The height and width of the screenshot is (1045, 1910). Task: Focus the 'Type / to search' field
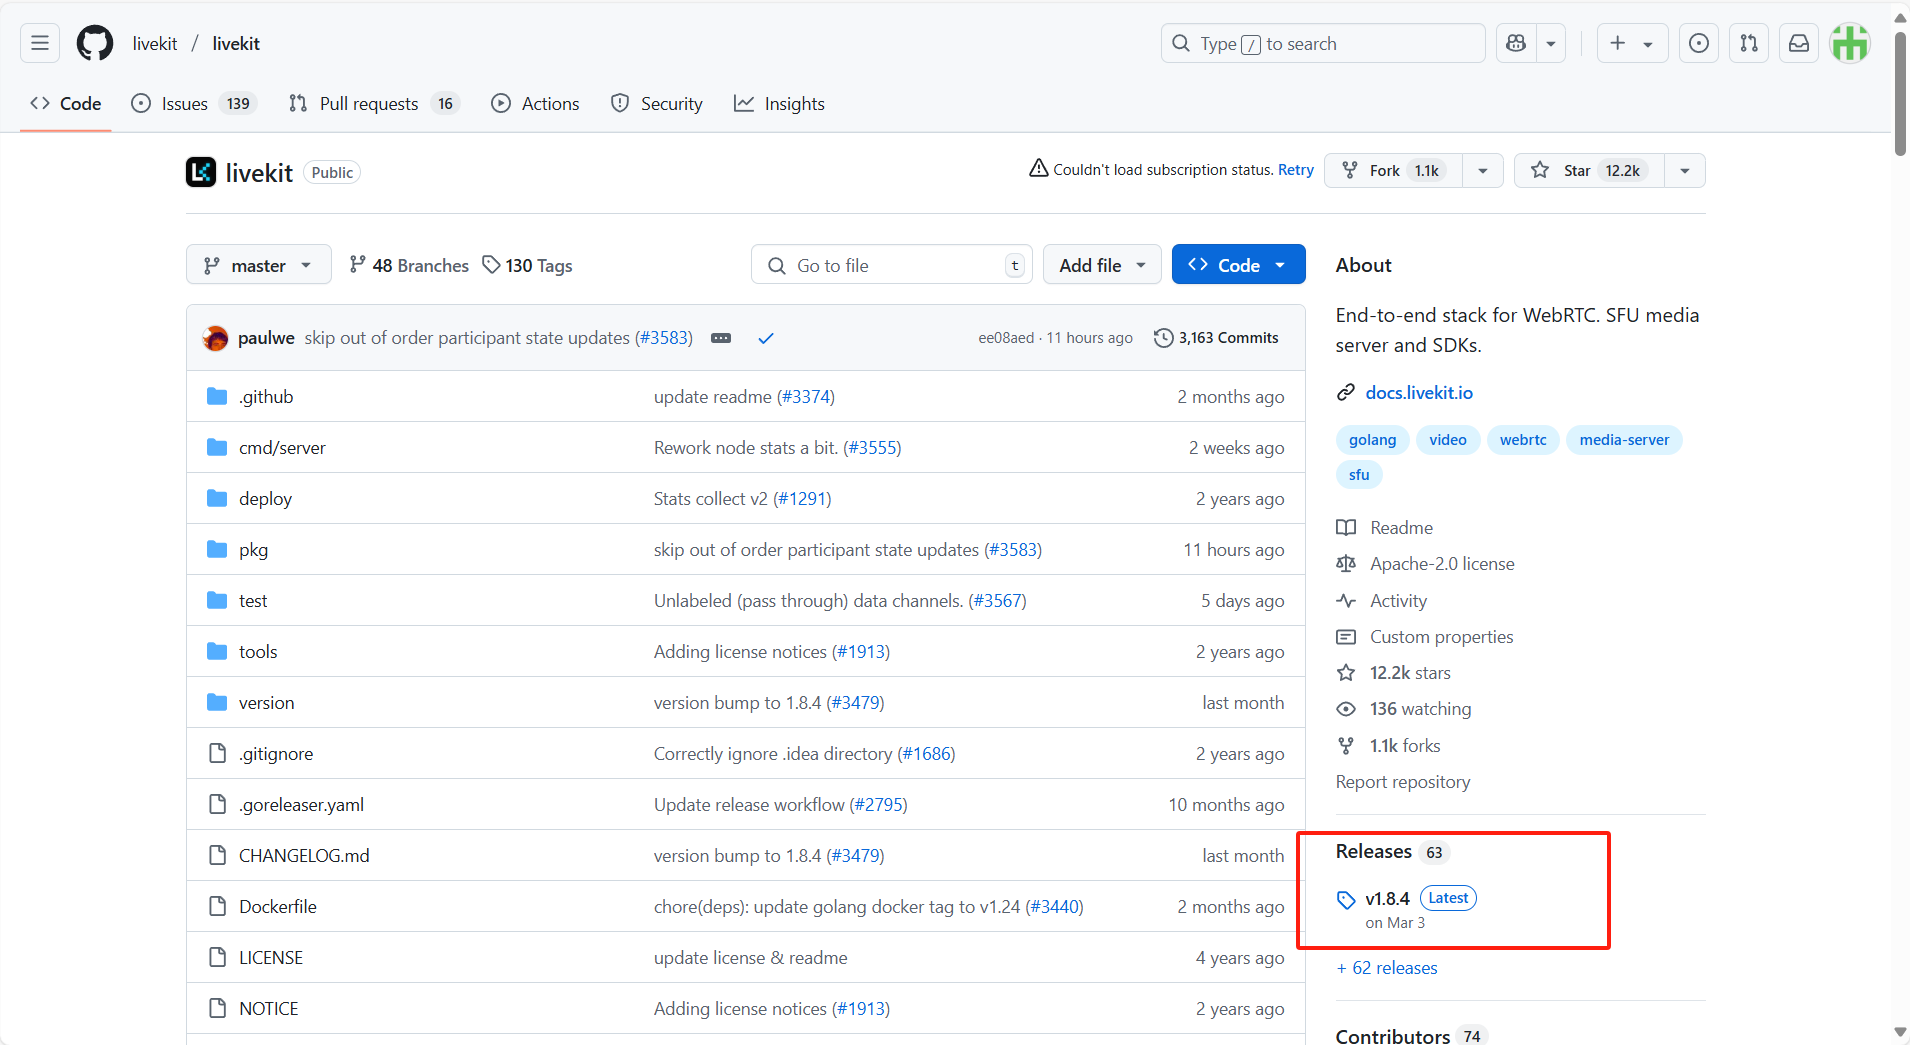point(1322,43)
